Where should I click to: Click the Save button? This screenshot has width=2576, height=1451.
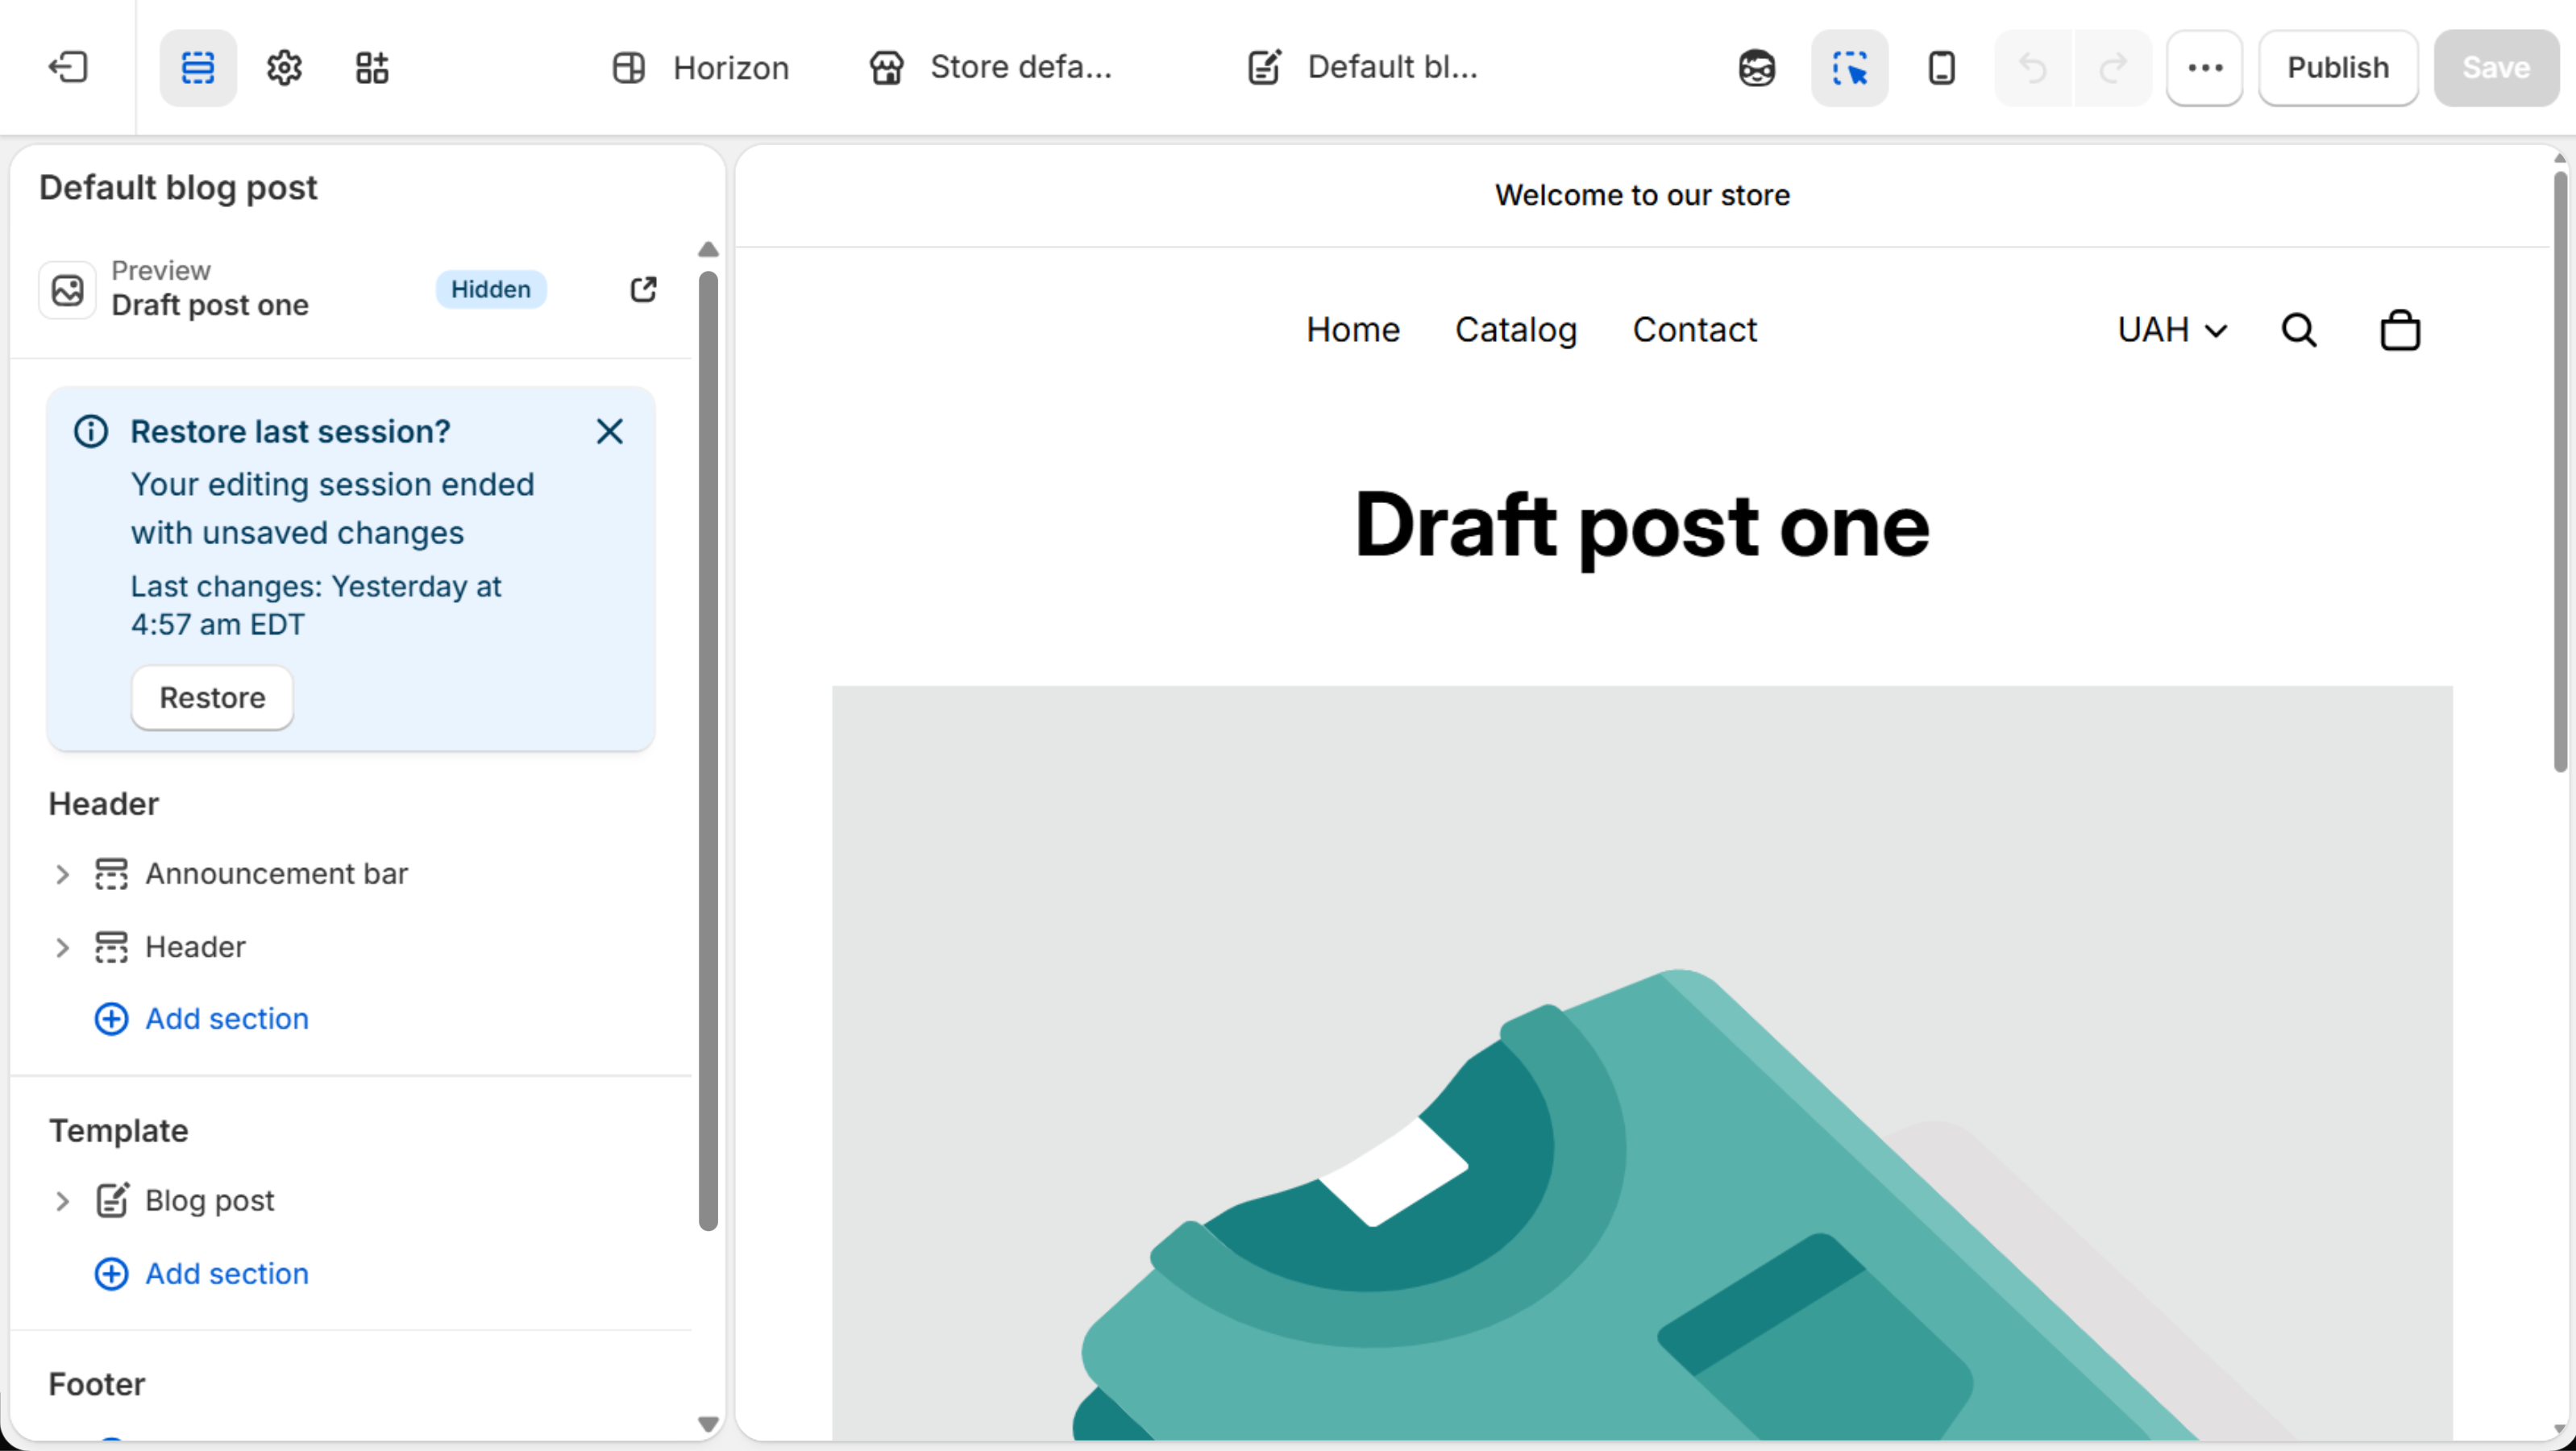click(2495, 67)
